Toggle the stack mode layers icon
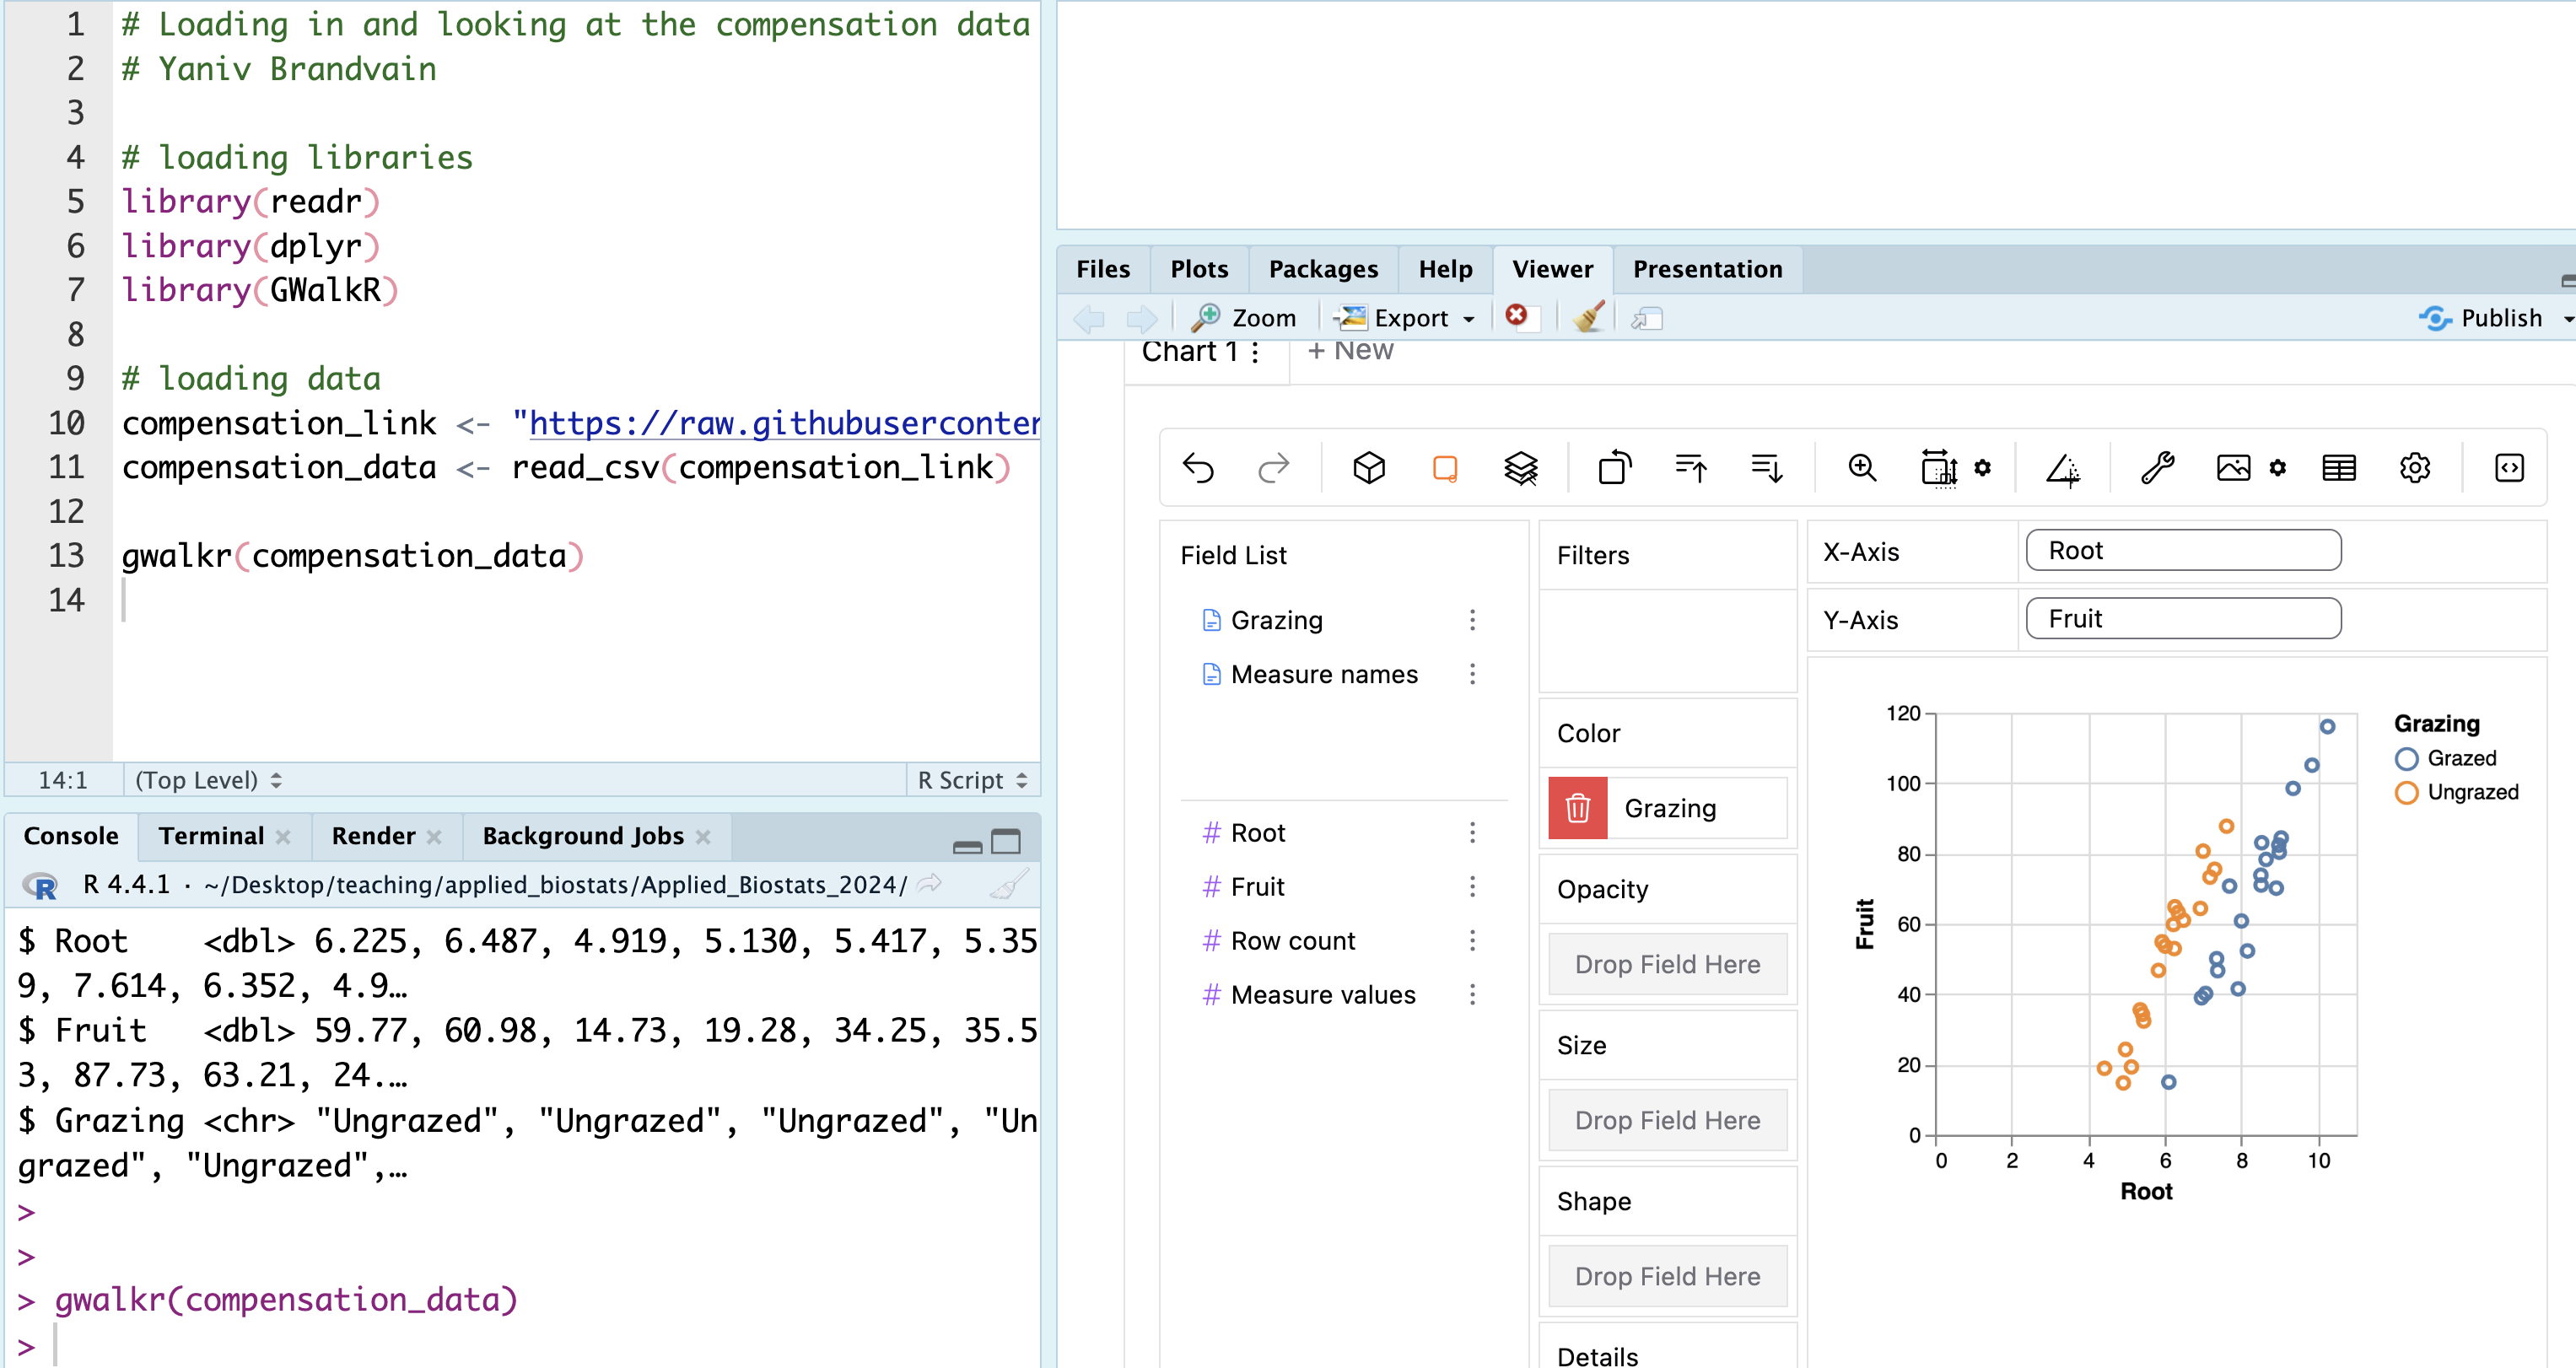 1520,468
